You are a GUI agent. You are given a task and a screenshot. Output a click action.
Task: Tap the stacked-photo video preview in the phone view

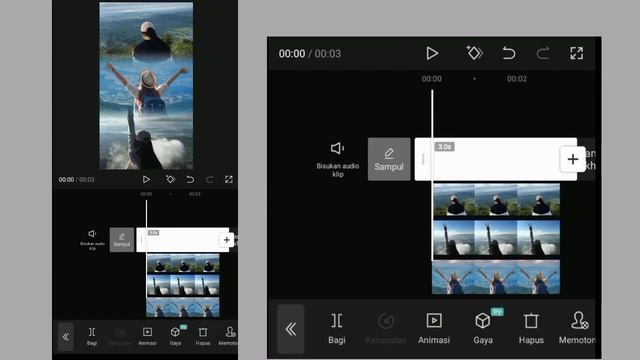click(x=146, y=86)
